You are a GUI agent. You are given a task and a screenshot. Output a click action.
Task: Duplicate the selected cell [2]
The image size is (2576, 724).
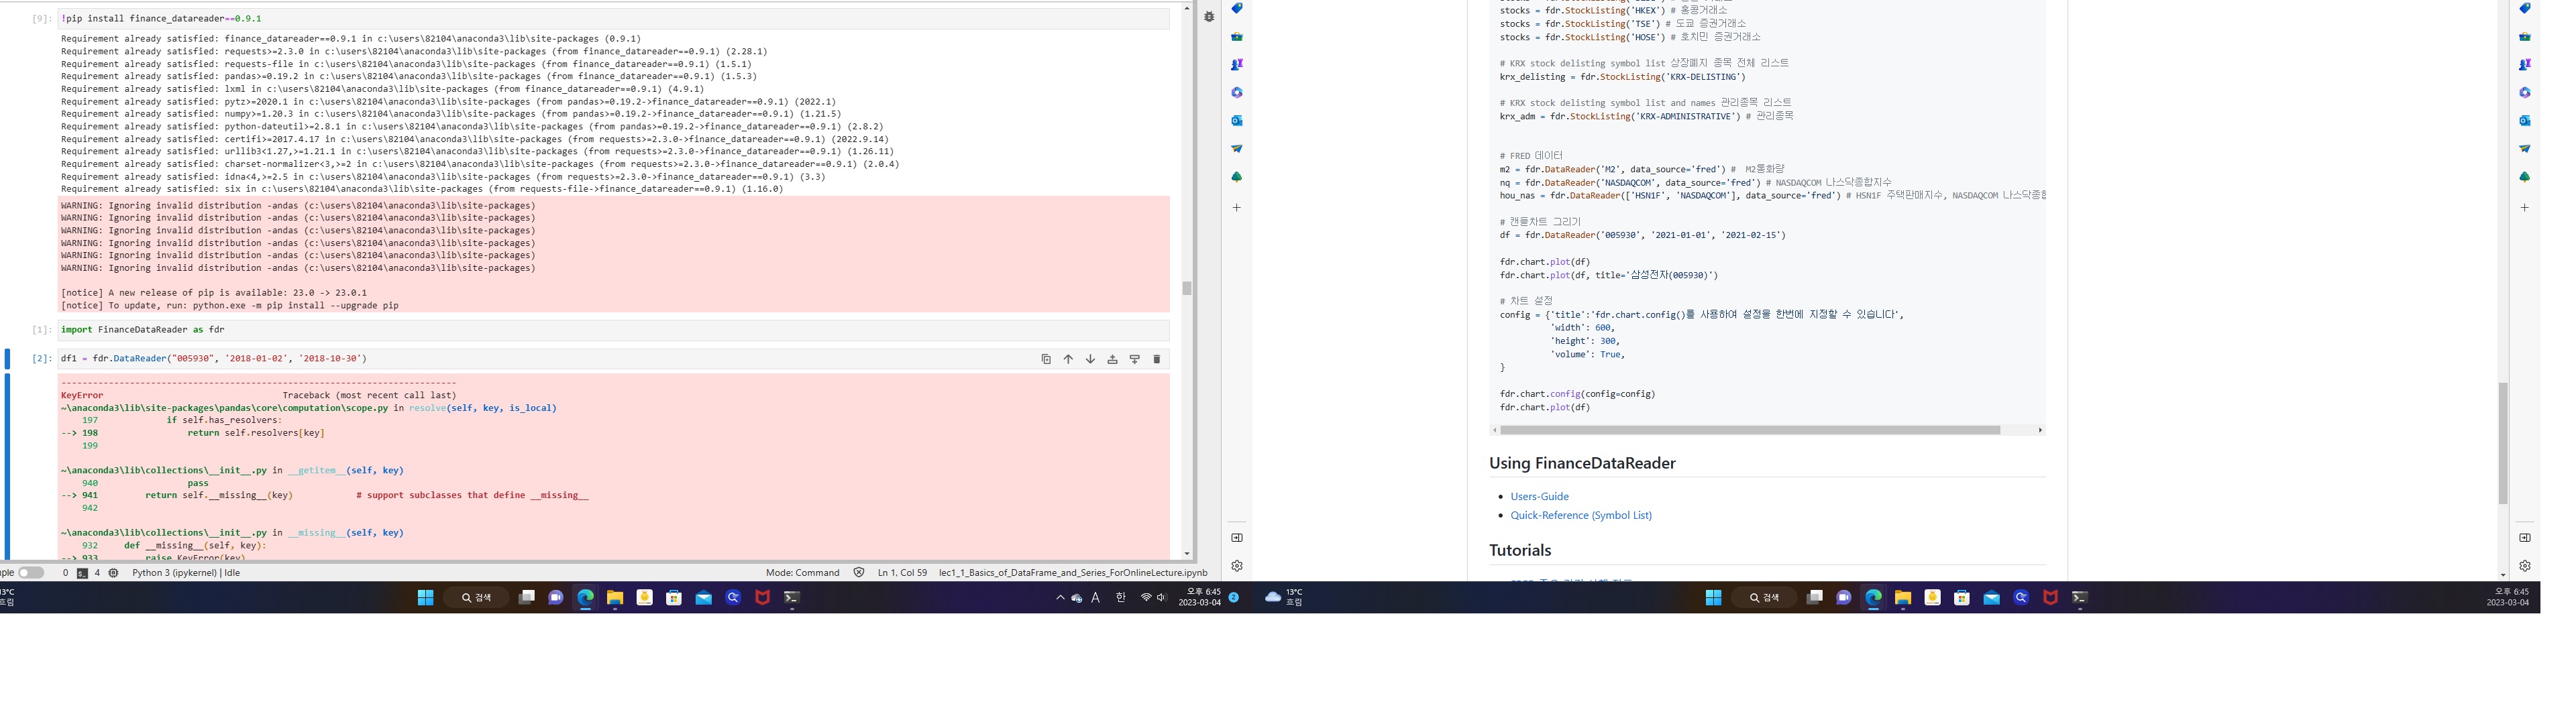(x=1046, y=359)
